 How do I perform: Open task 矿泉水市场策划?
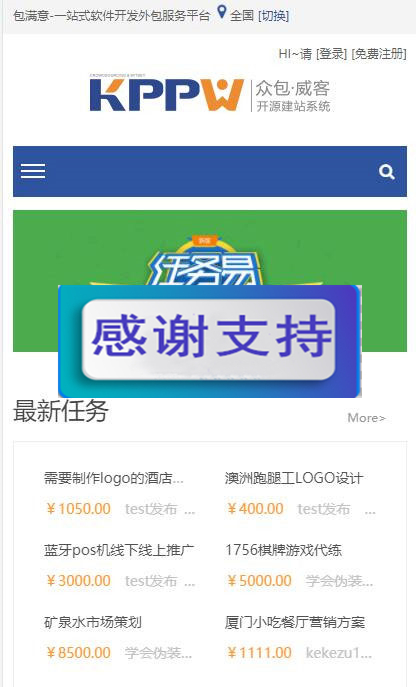click(x=92, y=622)
